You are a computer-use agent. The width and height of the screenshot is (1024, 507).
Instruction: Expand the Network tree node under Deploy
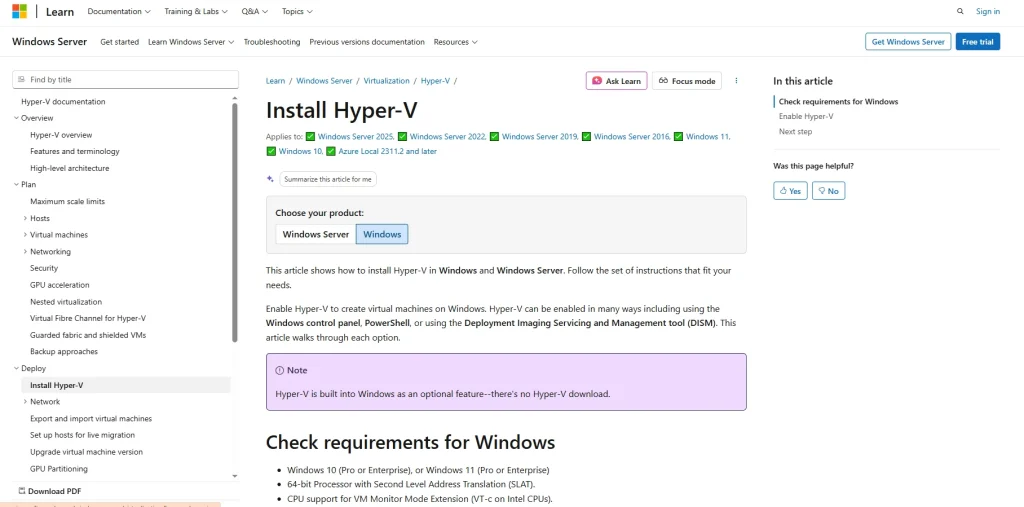pos(25,402)
